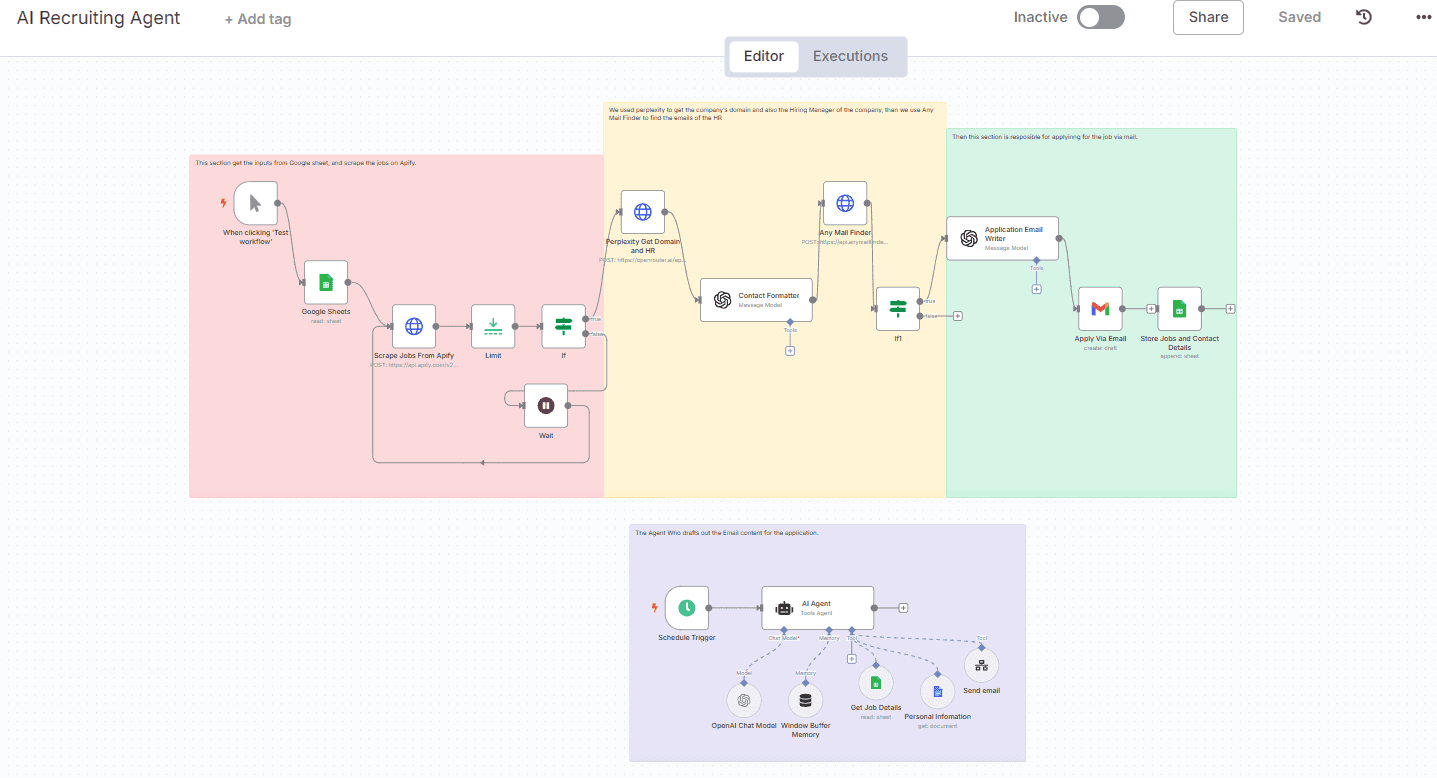This screenshot has width=1437, height=778.
Task: Select the Get Job Details tool node
Action: point(875,683)
